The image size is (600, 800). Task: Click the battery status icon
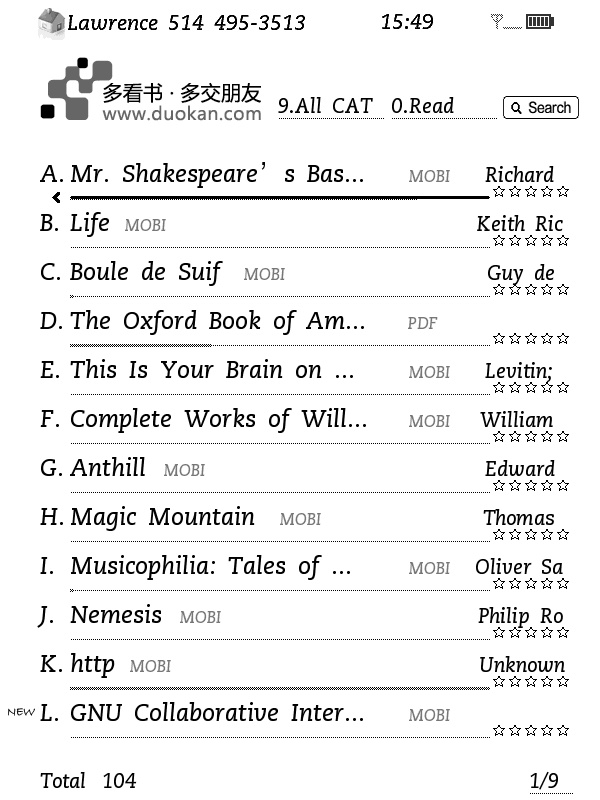[x=539, y=22]
